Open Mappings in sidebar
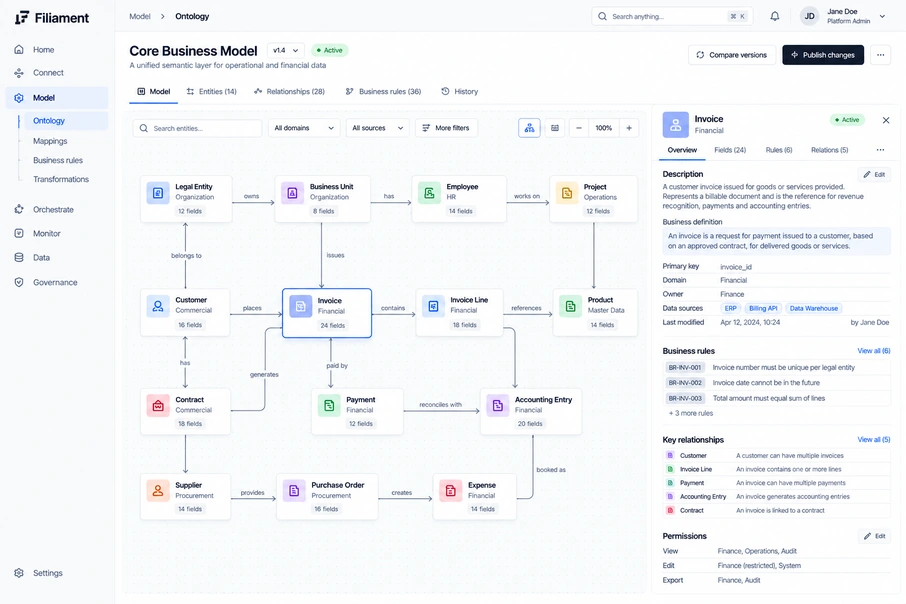The image size is (906, 604). tap(50, 141)
